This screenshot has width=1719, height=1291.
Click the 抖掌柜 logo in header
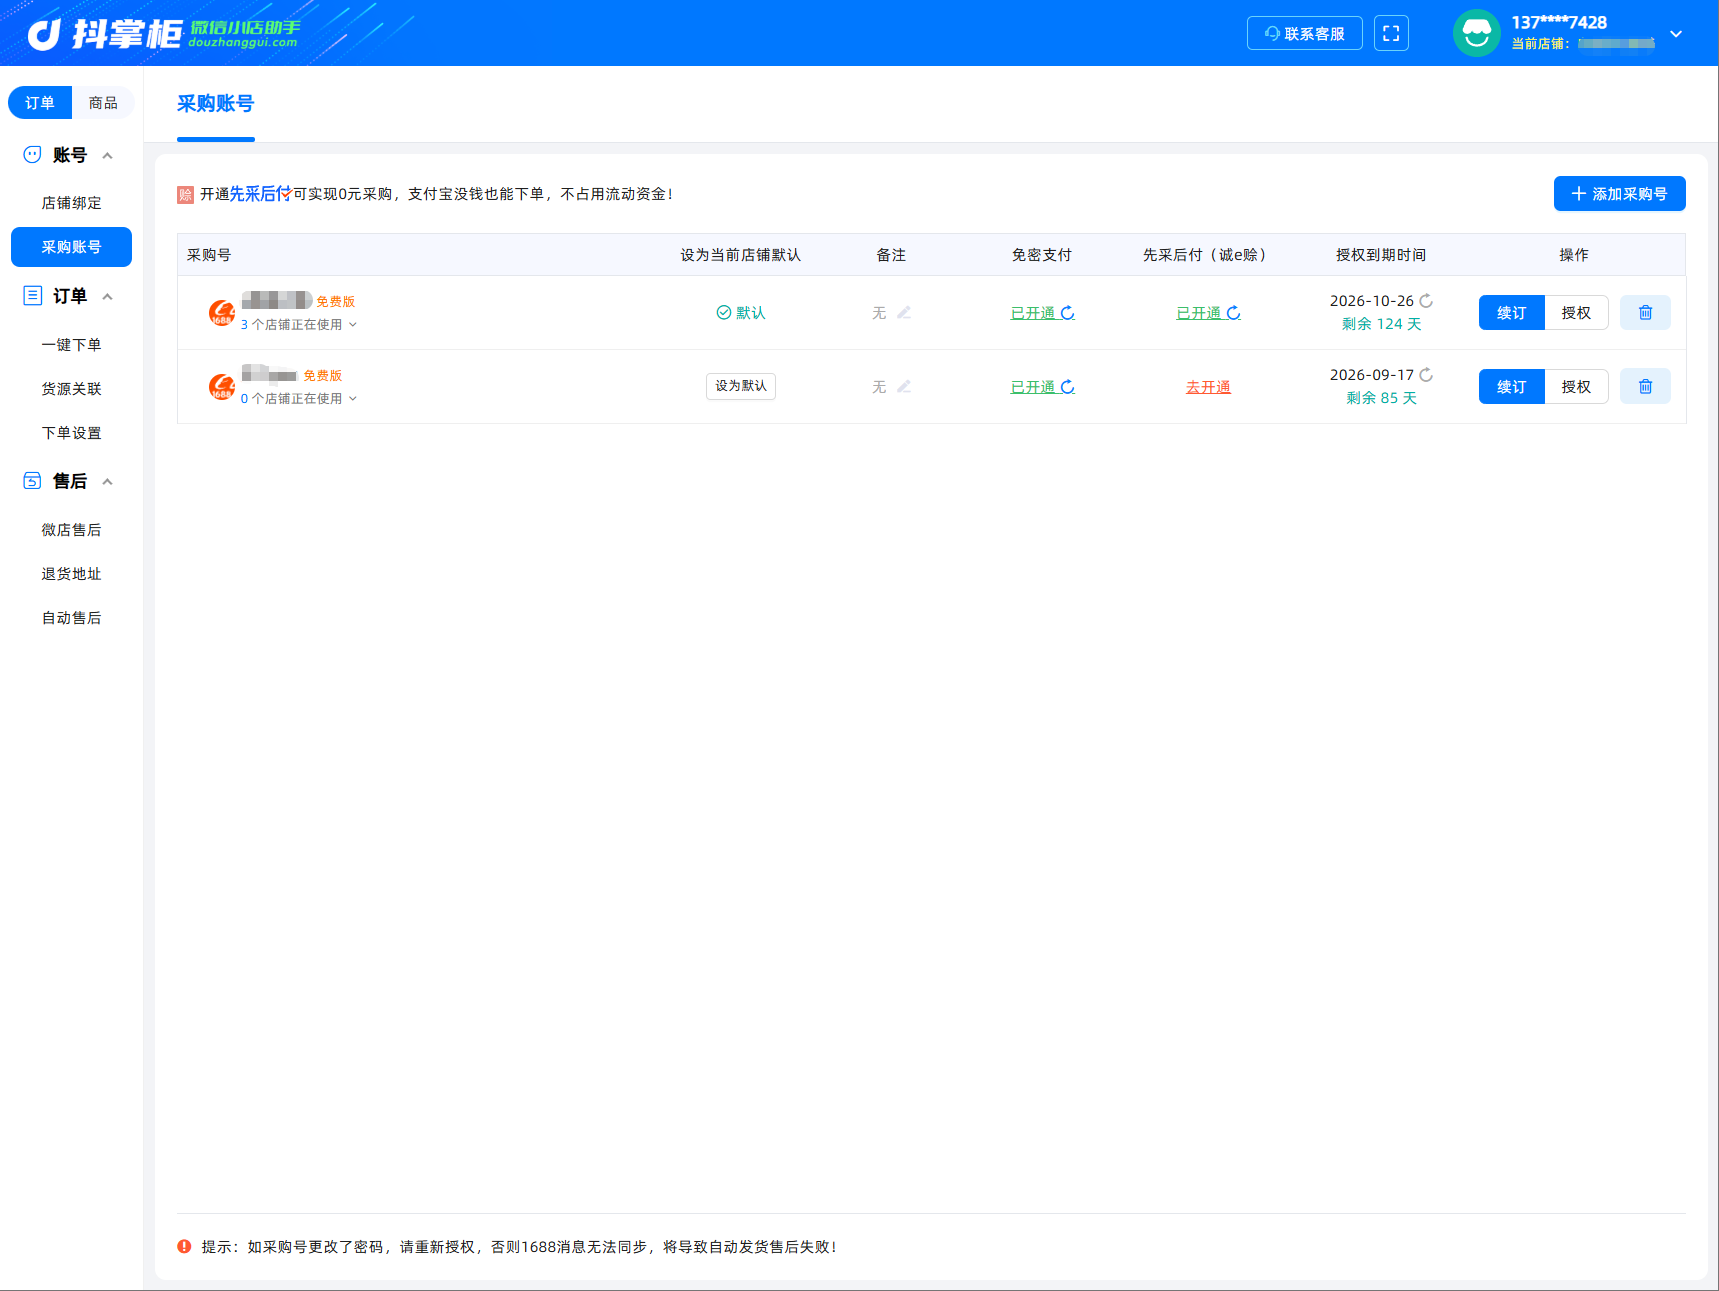(104, 34)
